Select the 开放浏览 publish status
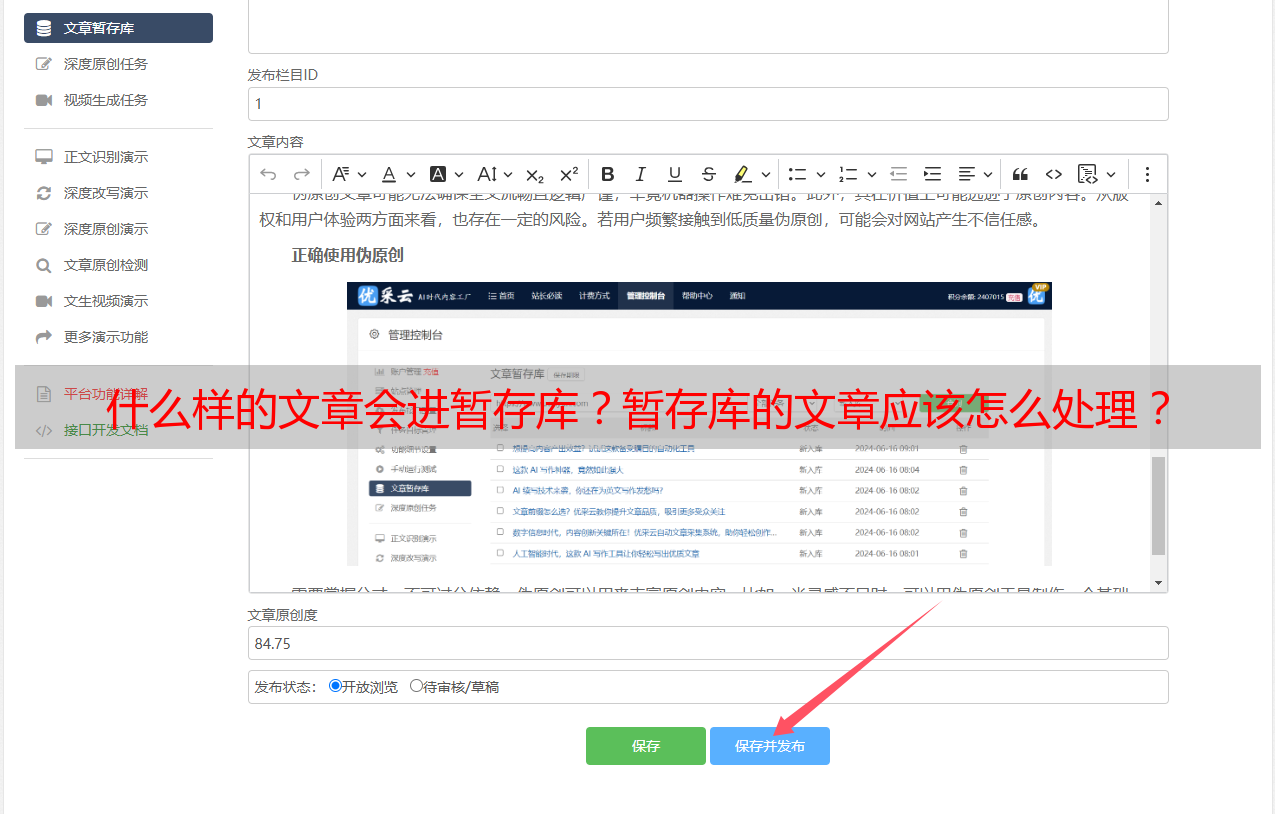The height and width of the screenshot is (814, 1275). 336,687
